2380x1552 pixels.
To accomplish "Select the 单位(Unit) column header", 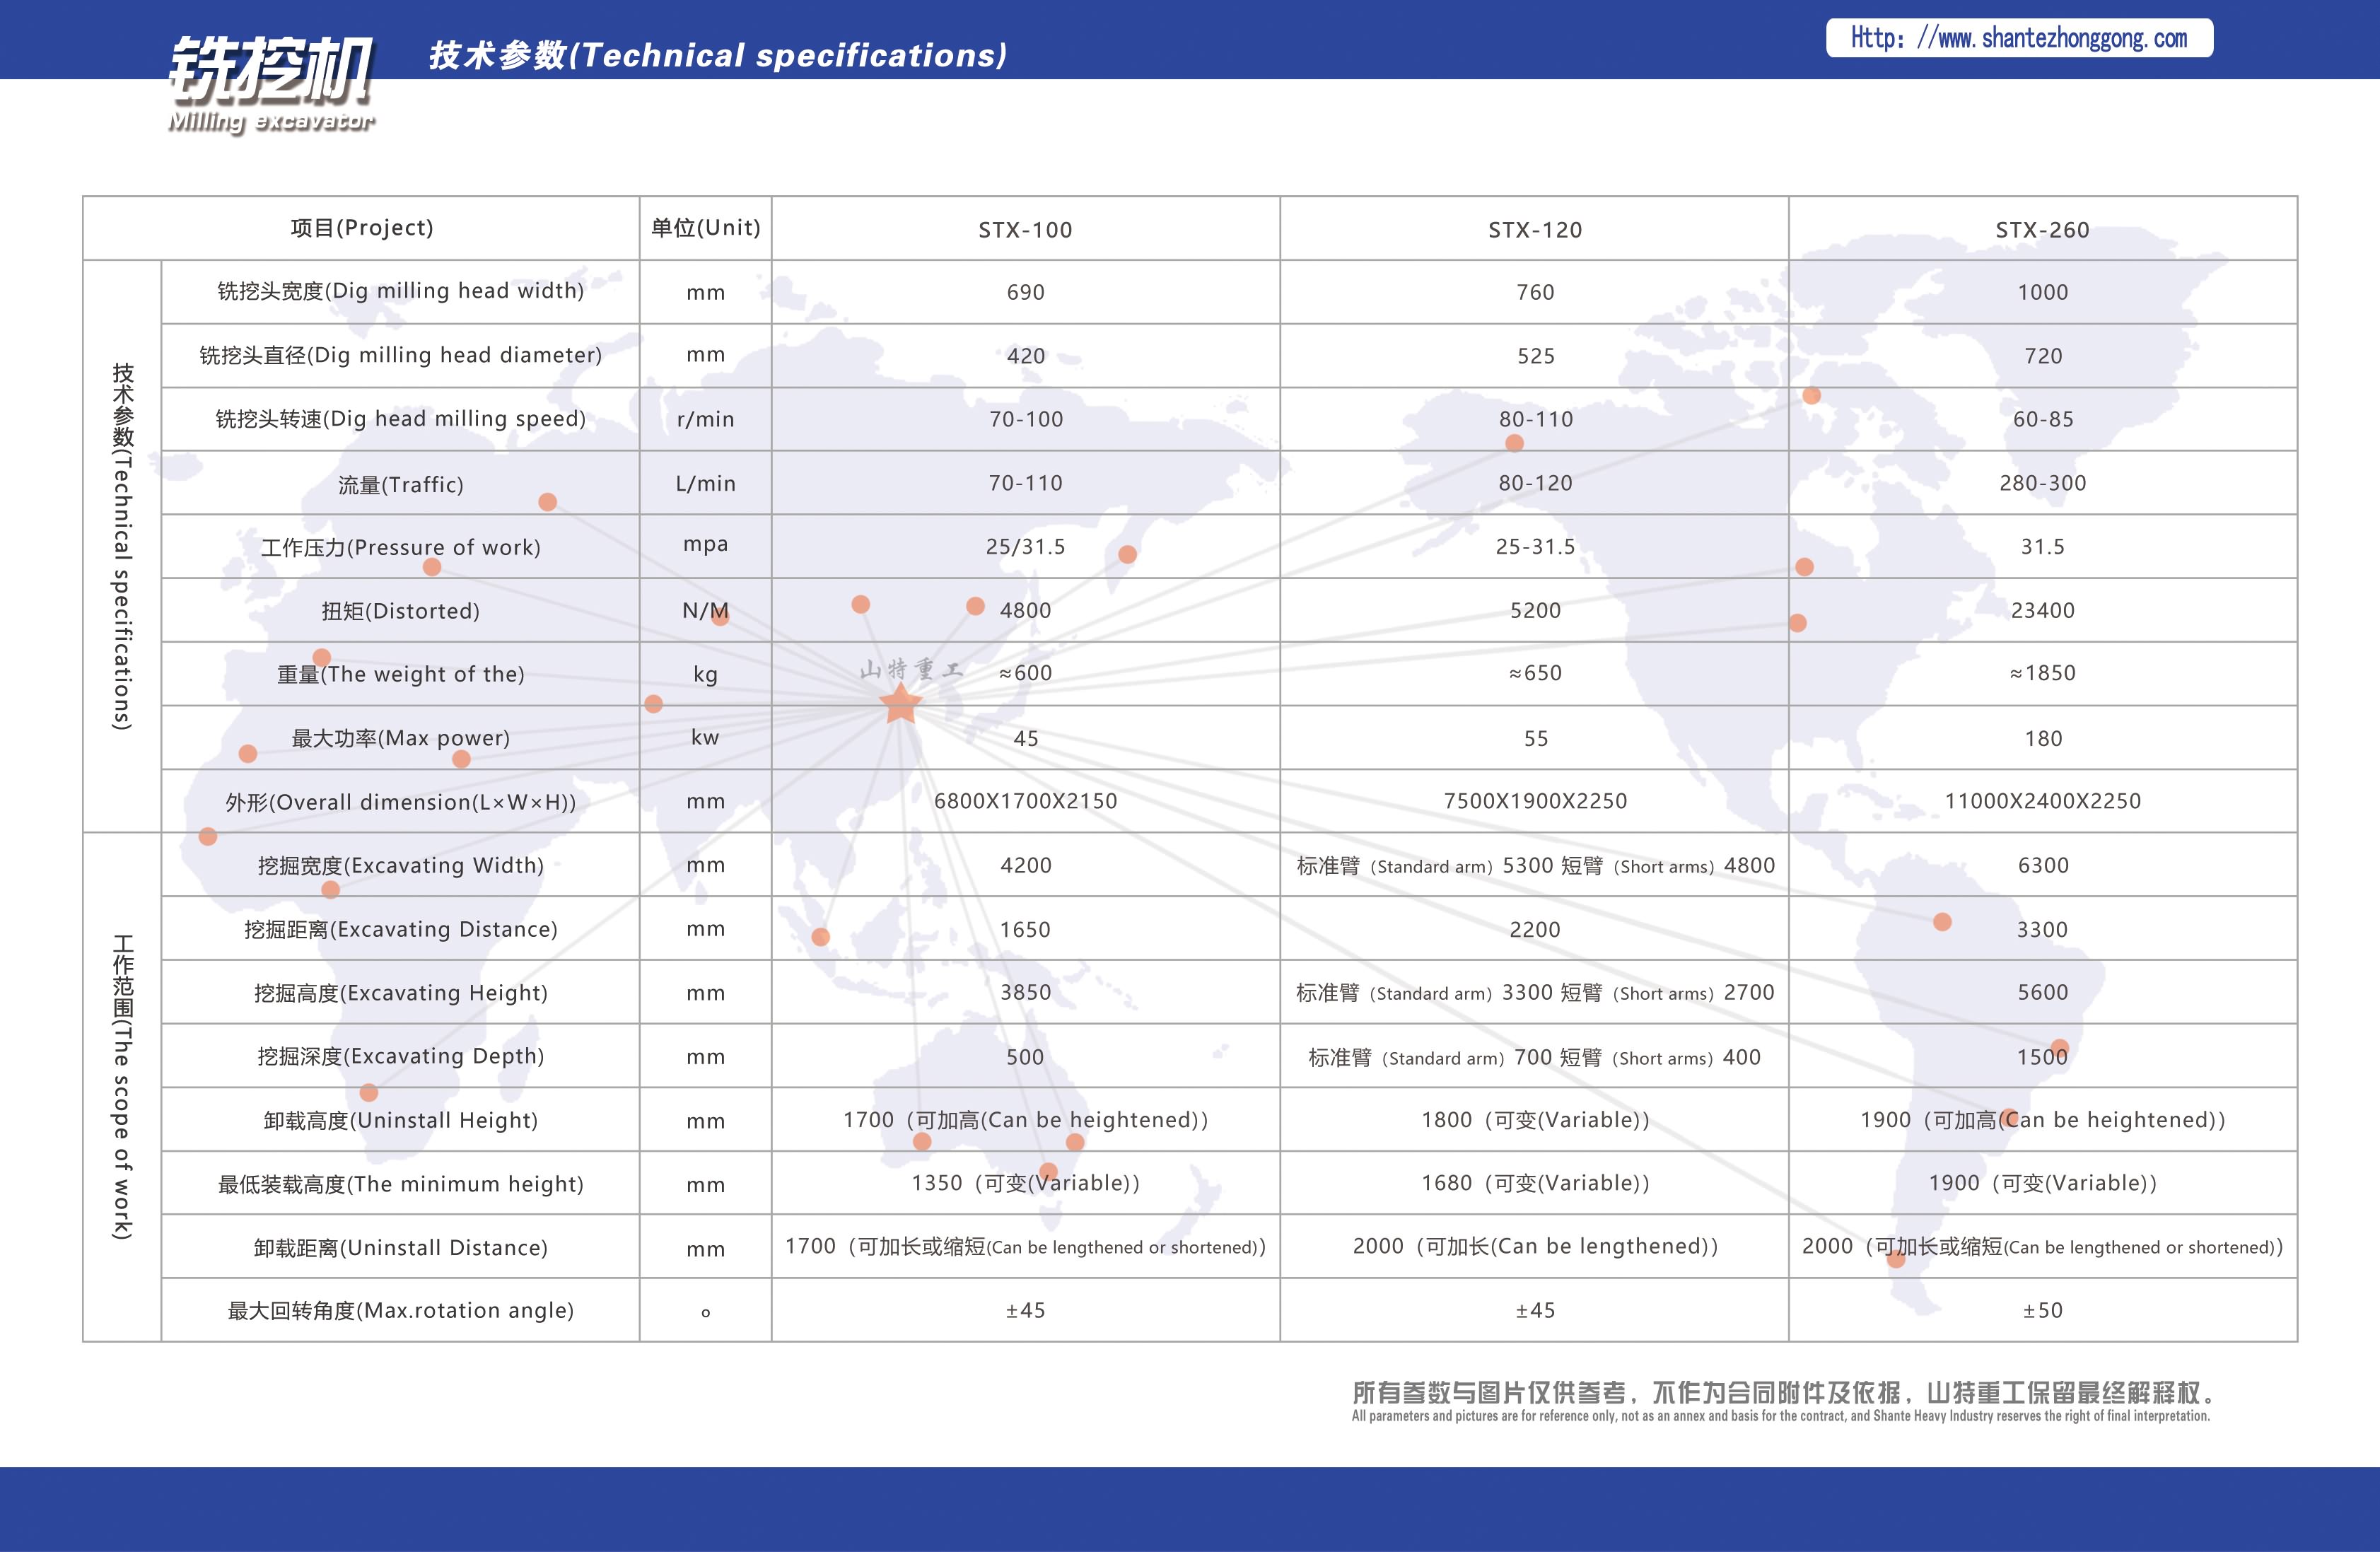I will pyautogui.click(x=704, y=228).
